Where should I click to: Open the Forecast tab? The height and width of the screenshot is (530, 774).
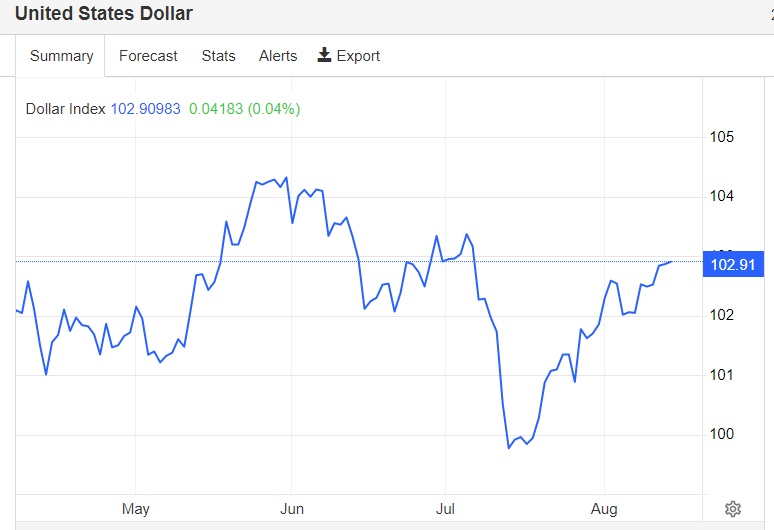148,56
